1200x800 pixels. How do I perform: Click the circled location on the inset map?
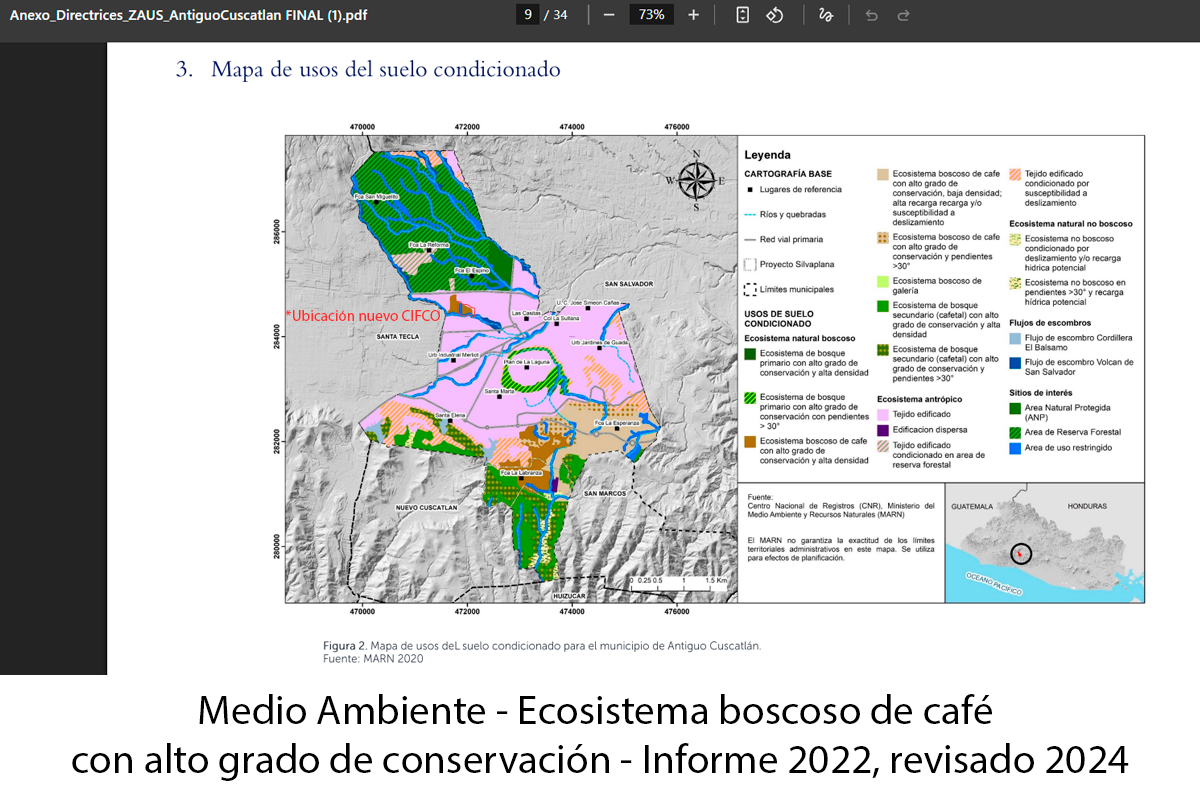(x=1020, y=553)
